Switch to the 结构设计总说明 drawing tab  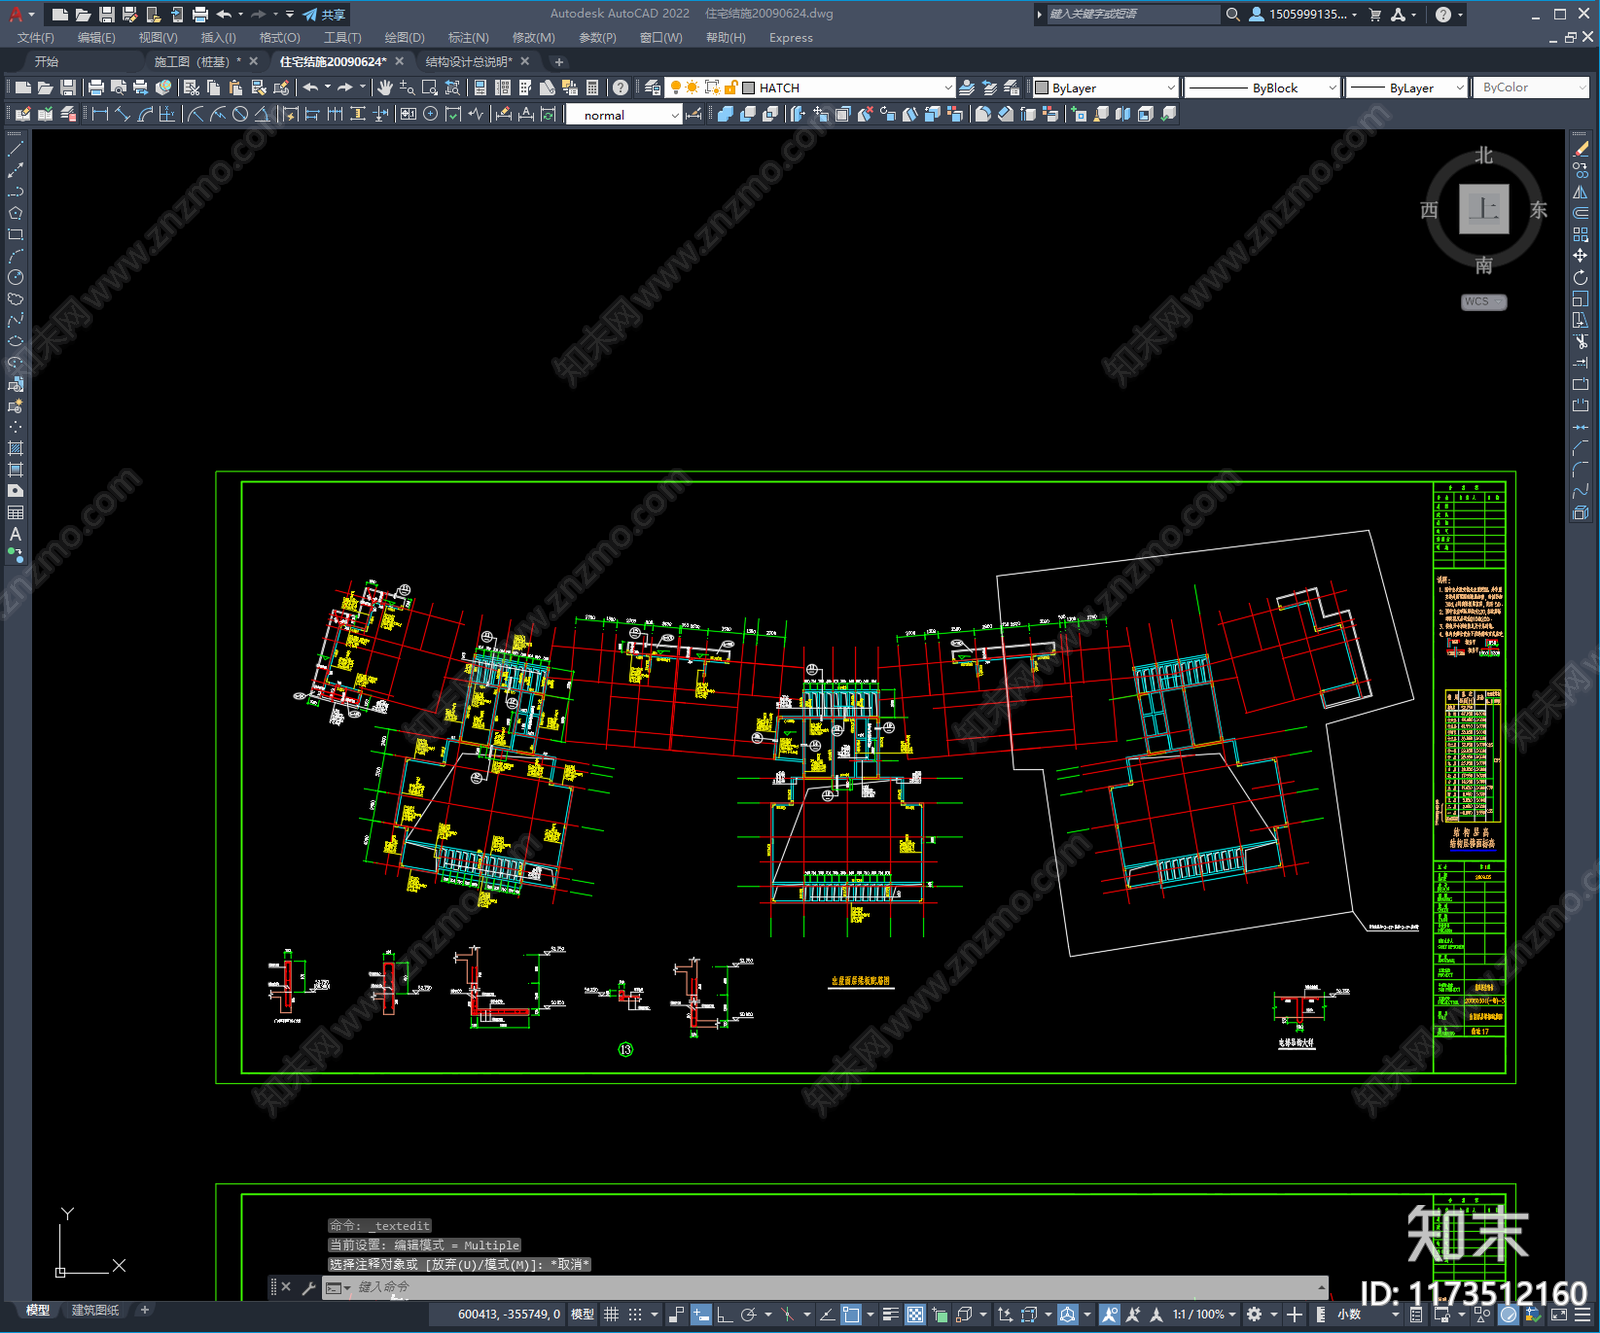pyautogui.click(x=468, y=62)
